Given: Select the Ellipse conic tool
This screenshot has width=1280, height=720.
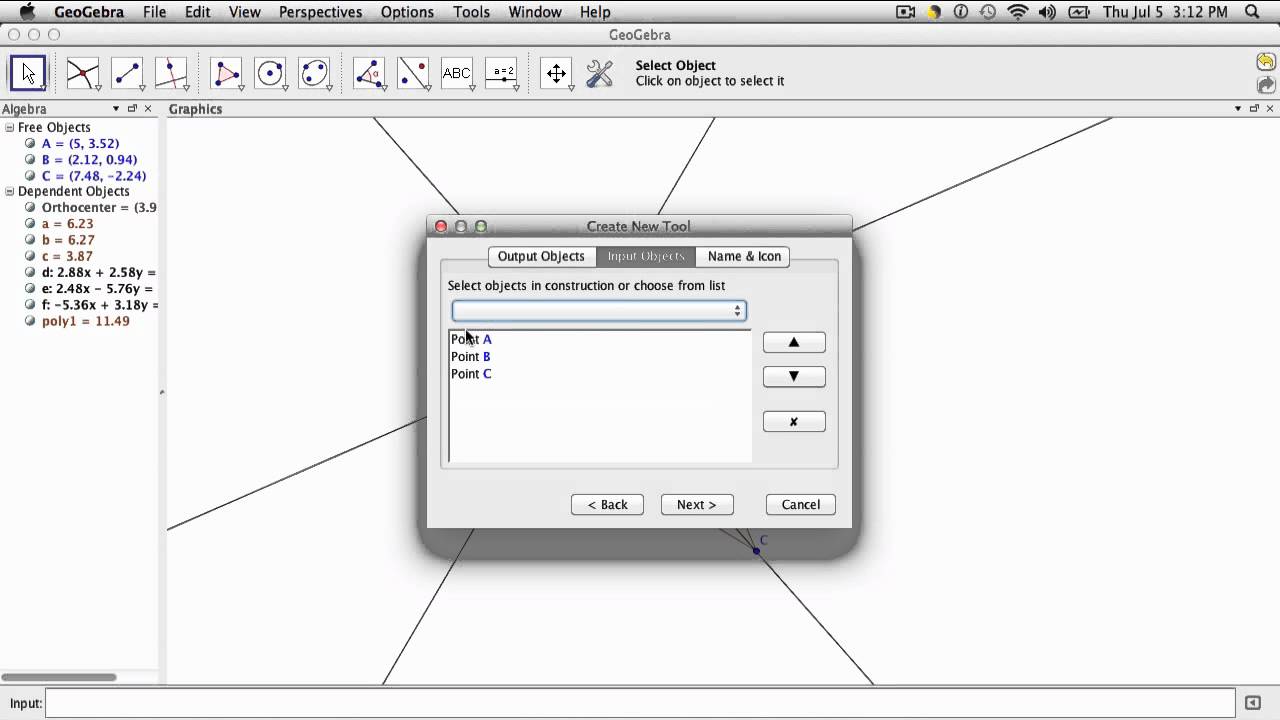Looking at the screenshot, I should [315, 73].
